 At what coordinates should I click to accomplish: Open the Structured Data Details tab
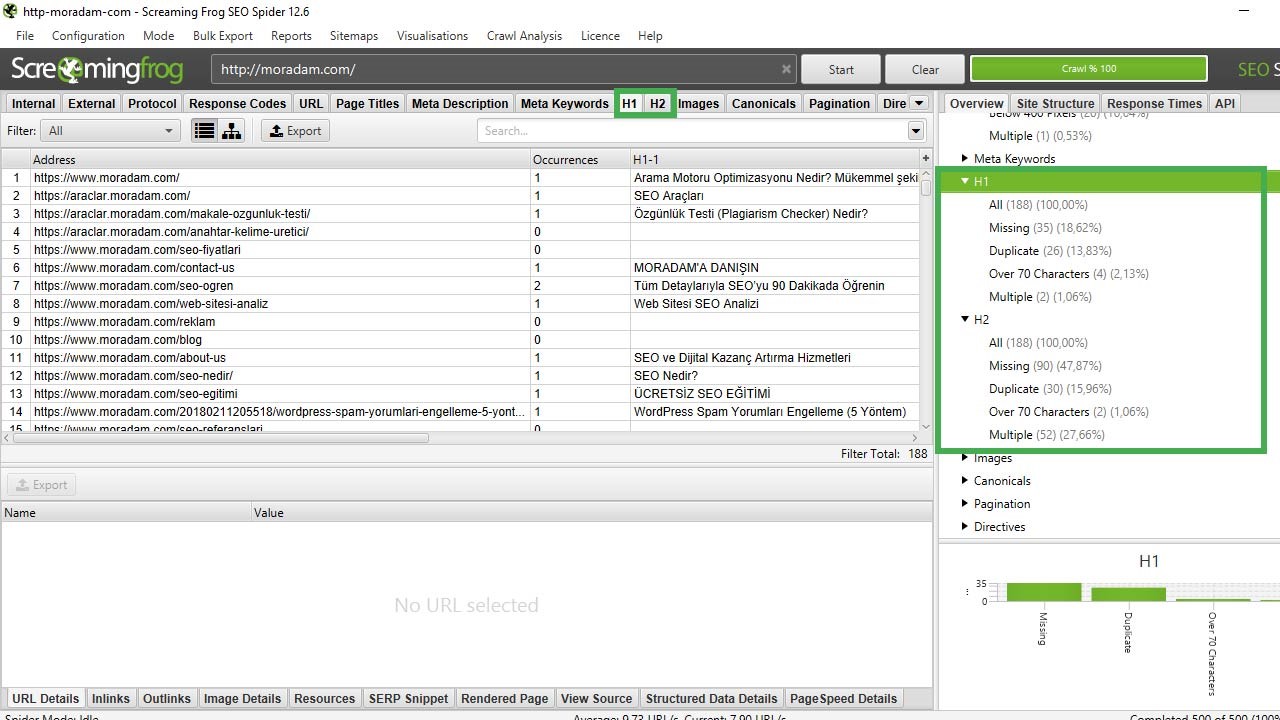711,698
